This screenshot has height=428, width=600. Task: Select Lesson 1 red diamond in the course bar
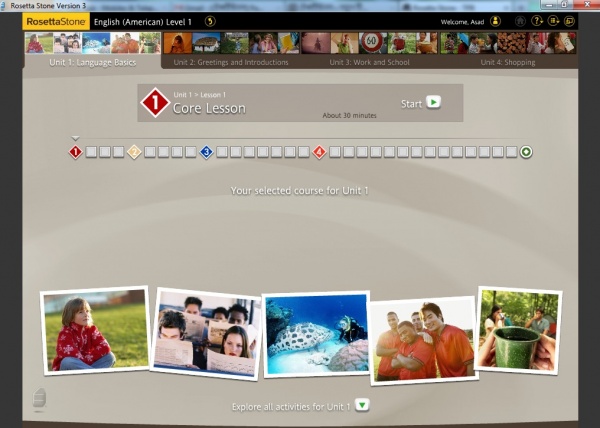pyautogui.click(x=75, y=152)
